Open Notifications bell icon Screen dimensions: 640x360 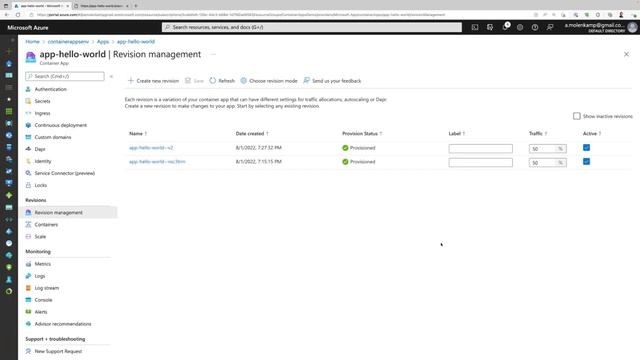(505, 27)
